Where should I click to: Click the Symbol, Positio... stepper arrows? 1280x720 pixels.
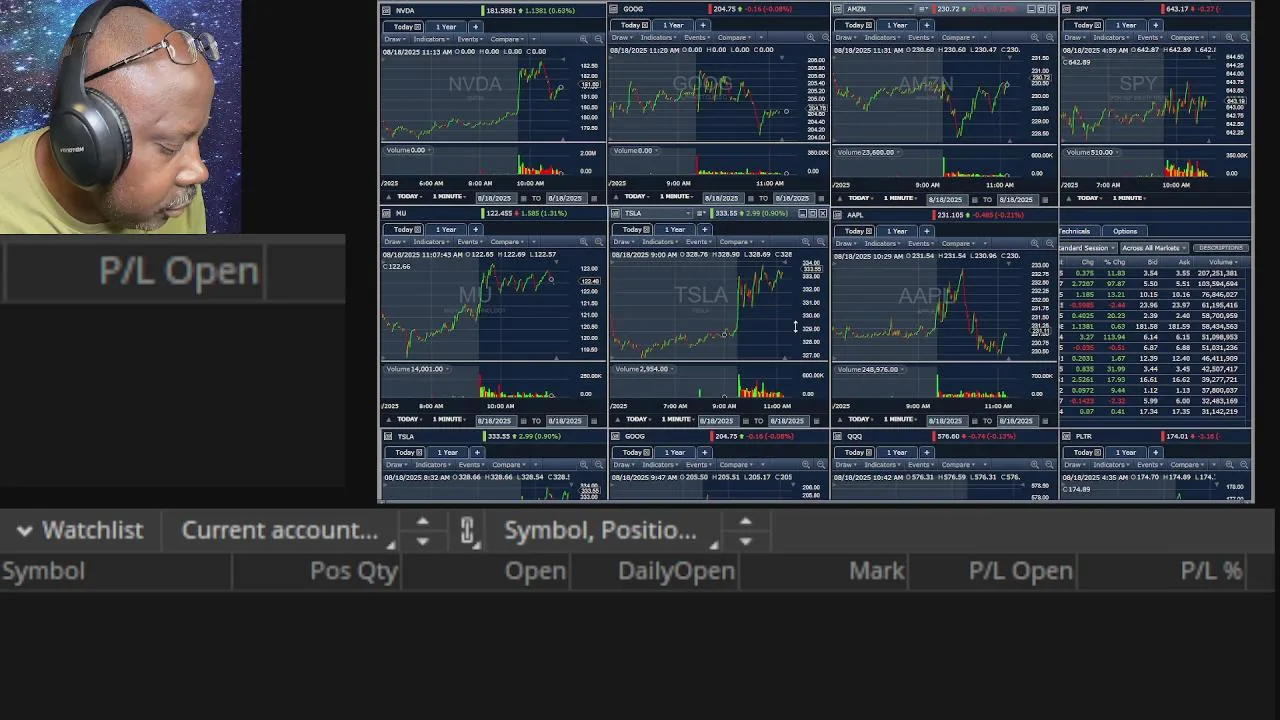[x=745, y=531]
